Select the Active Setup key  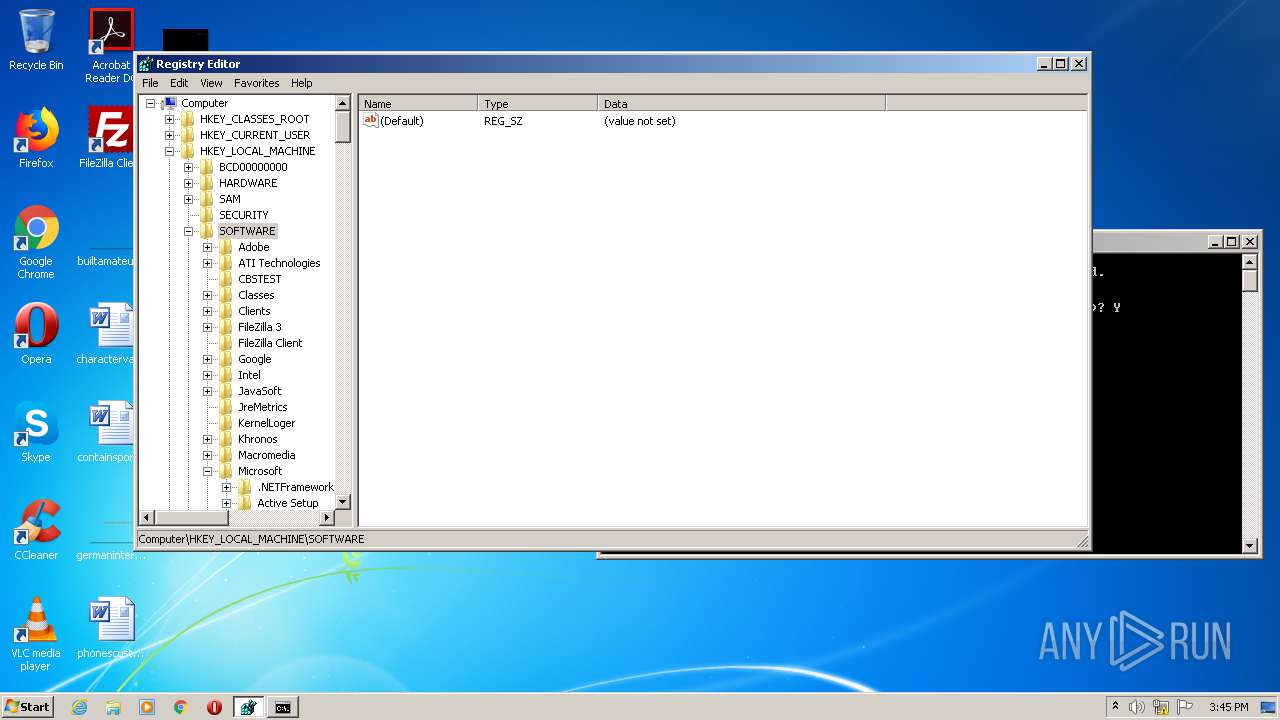[x=287, y=503]
